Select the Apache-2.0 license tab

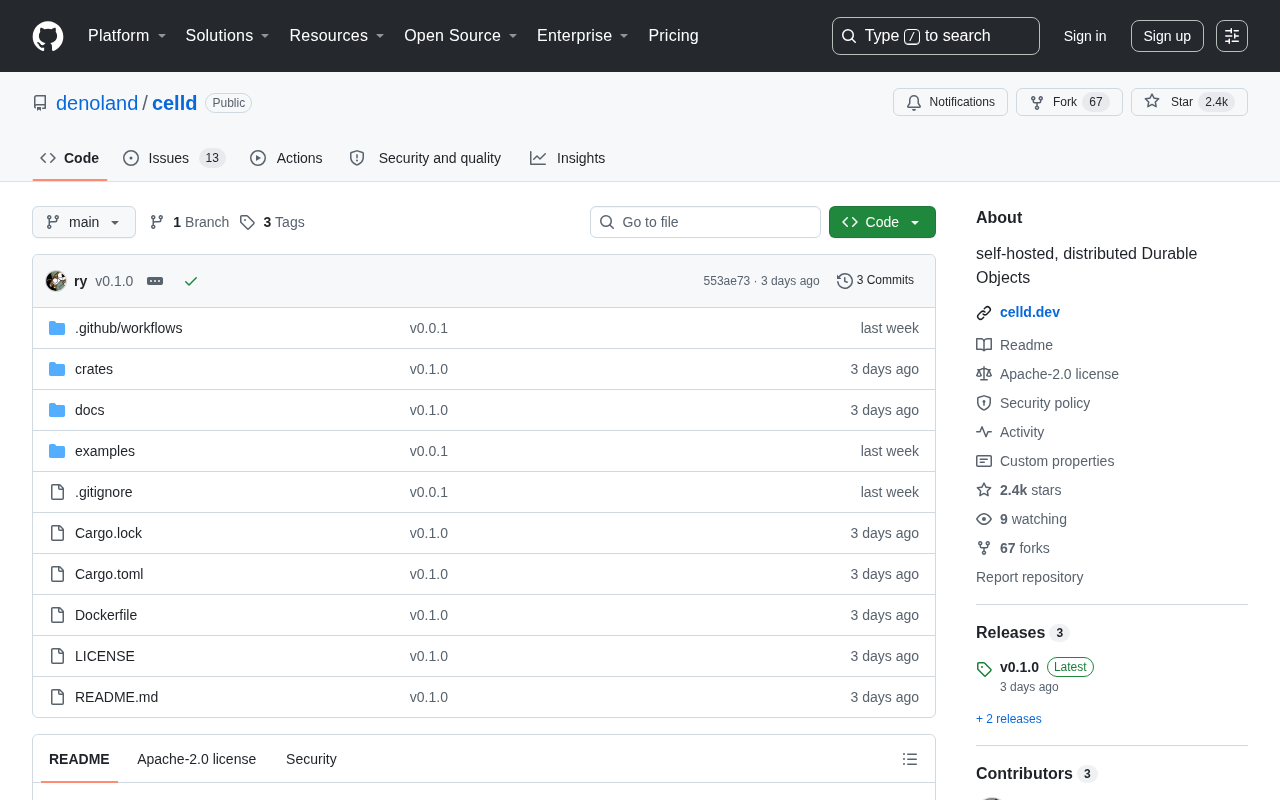pyautogui.click(x=197, y=759)
